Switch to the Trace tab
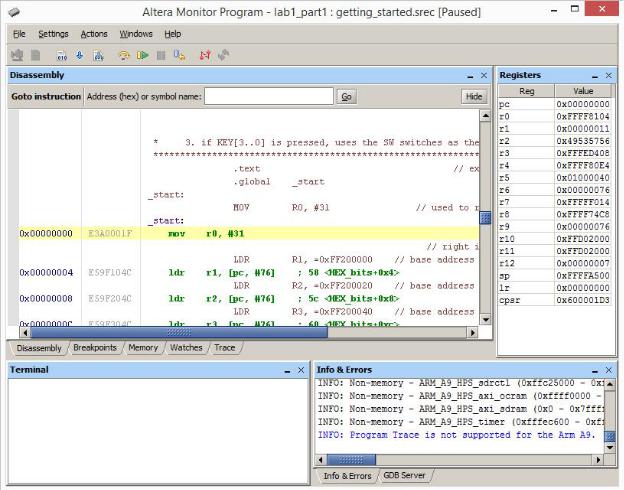The width and height of the screenshot is (624, 490). tap(224, 347)
